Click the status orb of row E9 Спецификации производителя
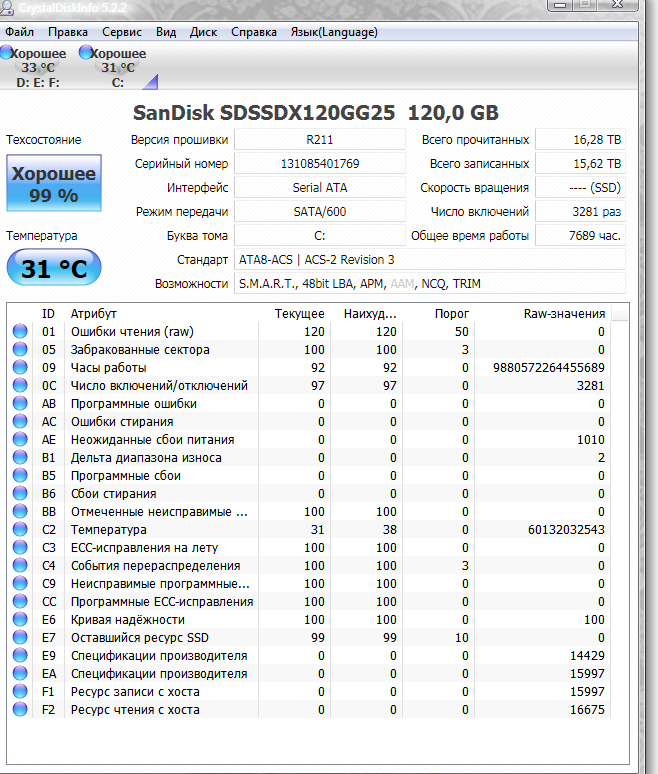 click(20, 656)
